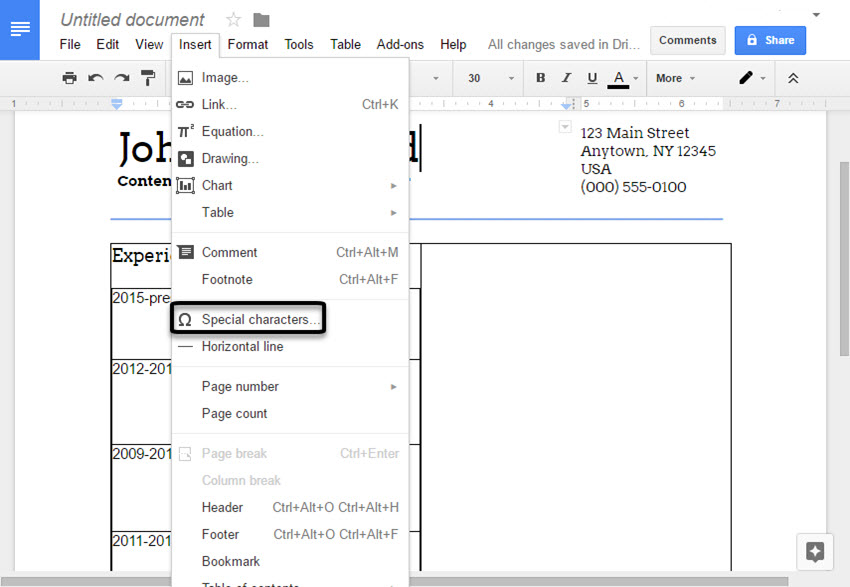850x587 pixels.
Task: Open the Tools menu
Action: coord(299,44)
